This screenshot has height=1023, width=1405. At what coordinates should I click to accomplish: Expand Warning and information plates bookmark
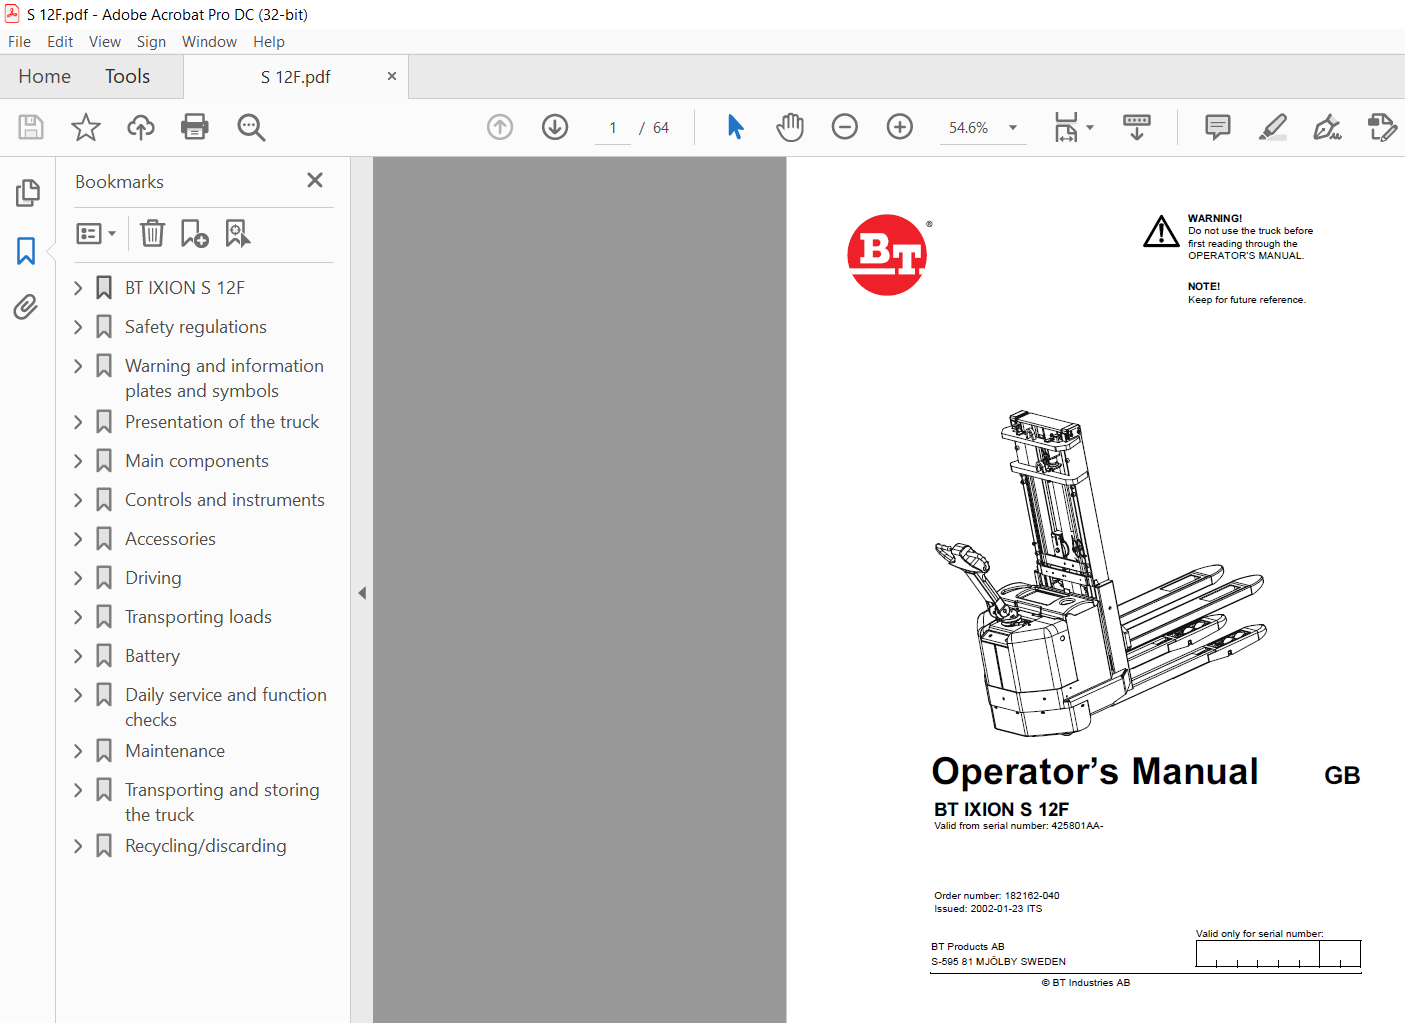(78, 366)
